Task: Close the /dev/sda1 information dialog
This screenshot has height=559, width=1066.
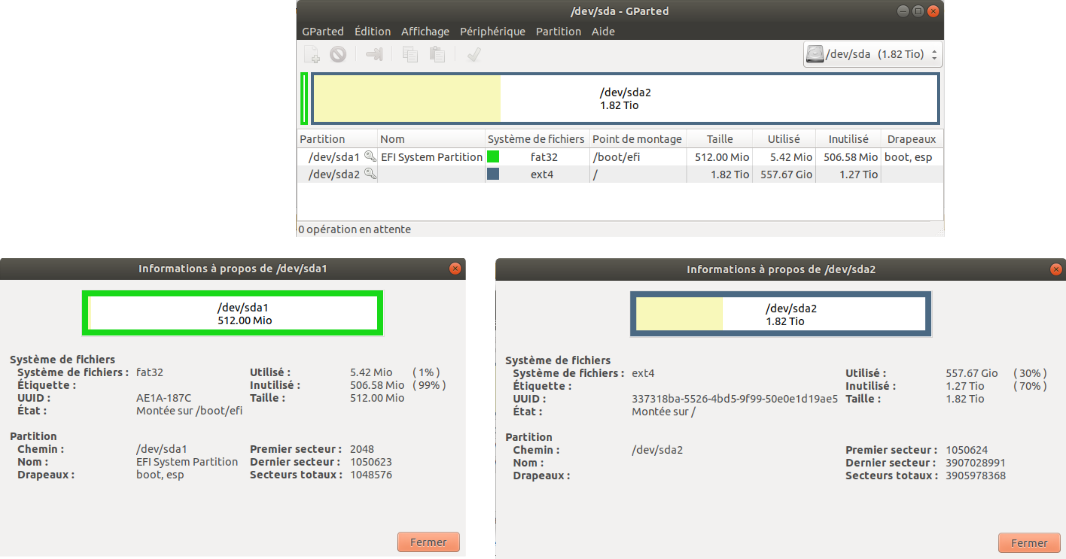Action: (455, 269)
